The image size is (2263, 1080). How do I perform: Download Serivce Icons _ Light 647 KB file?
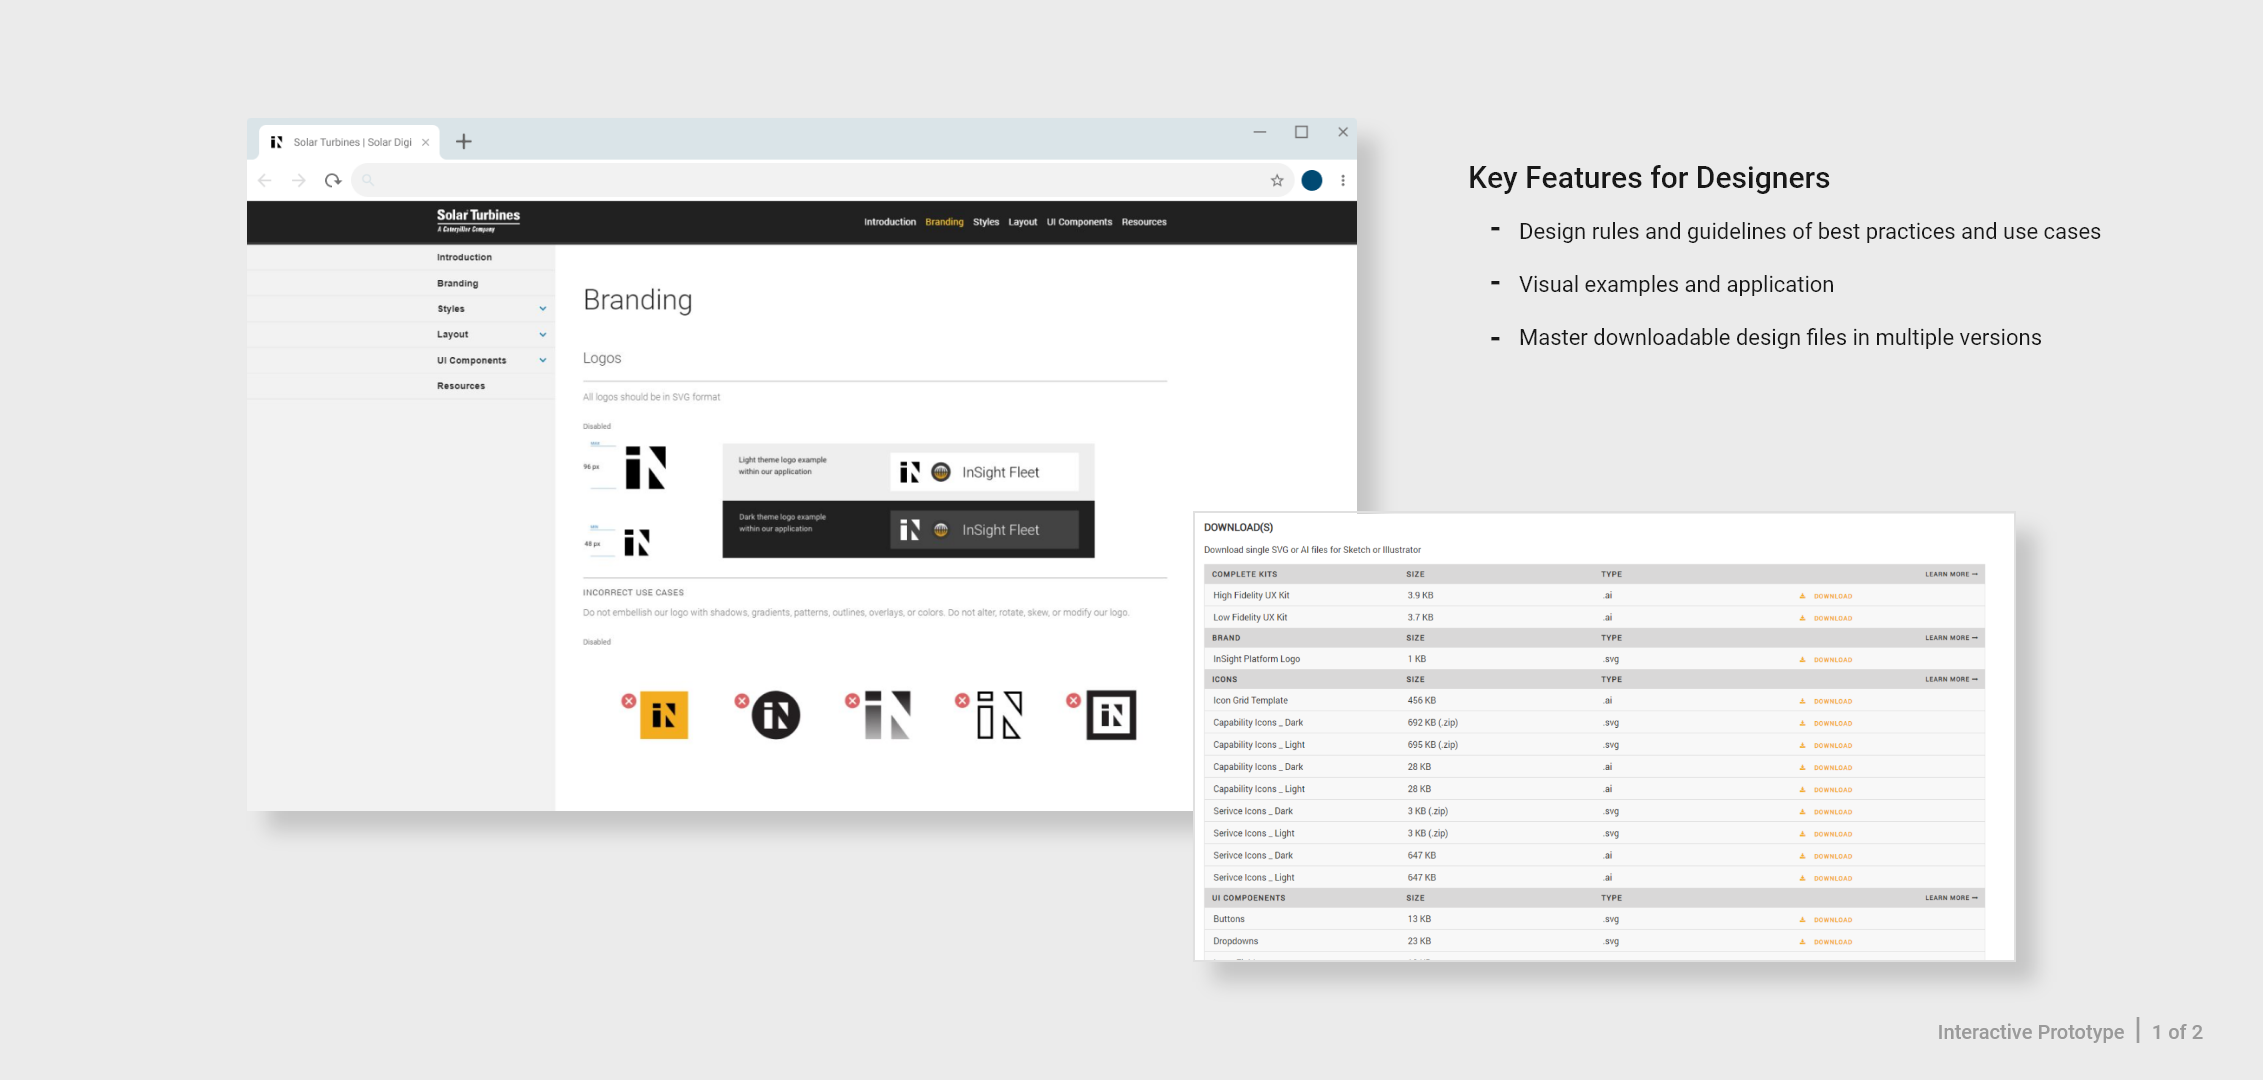pos(1826,878)
